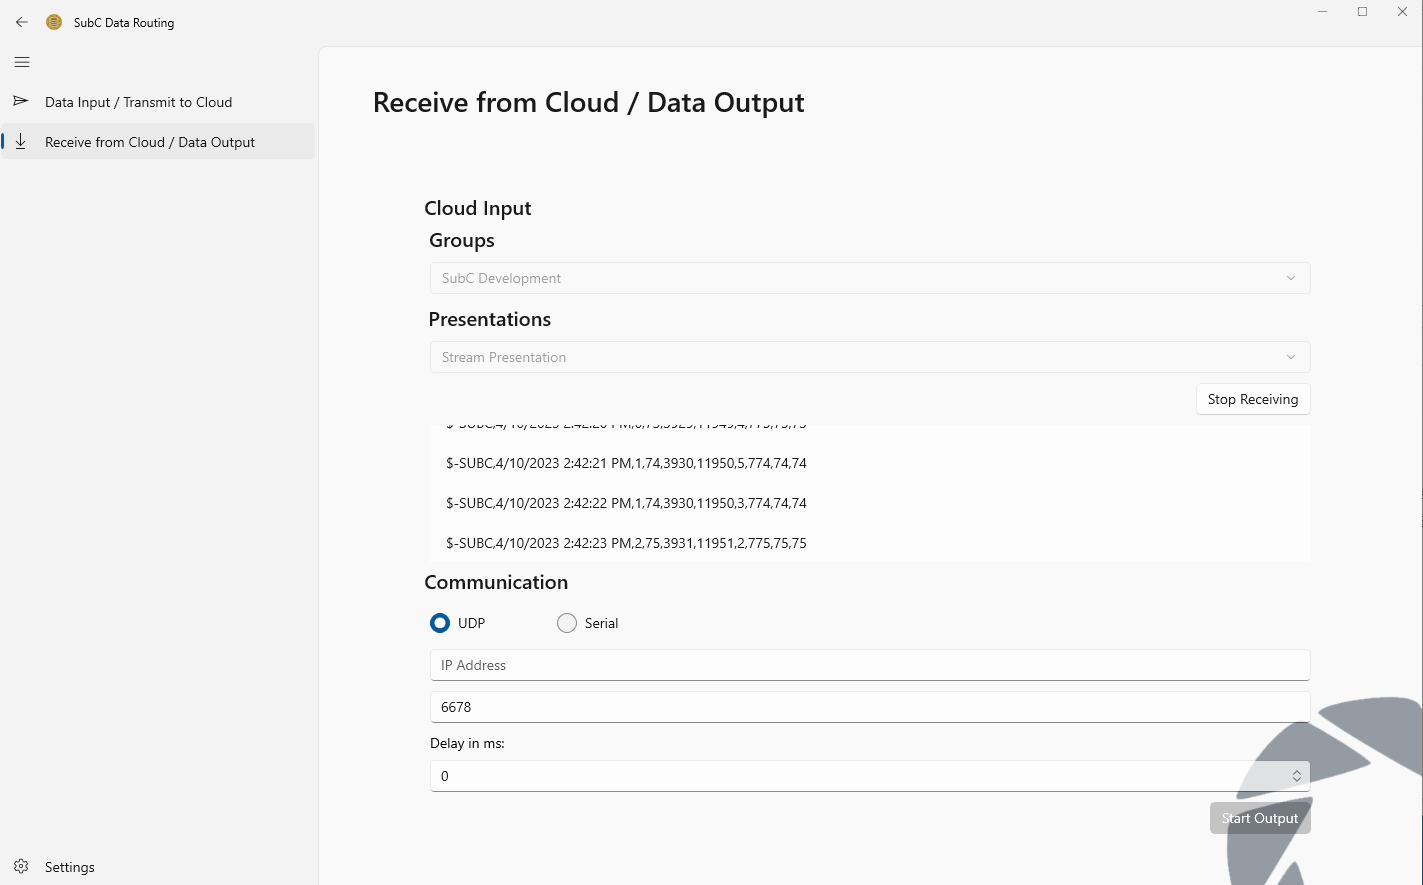Click the download arrow receive icon
Viewport: 1423px width, 885px height.
[20, 142]
